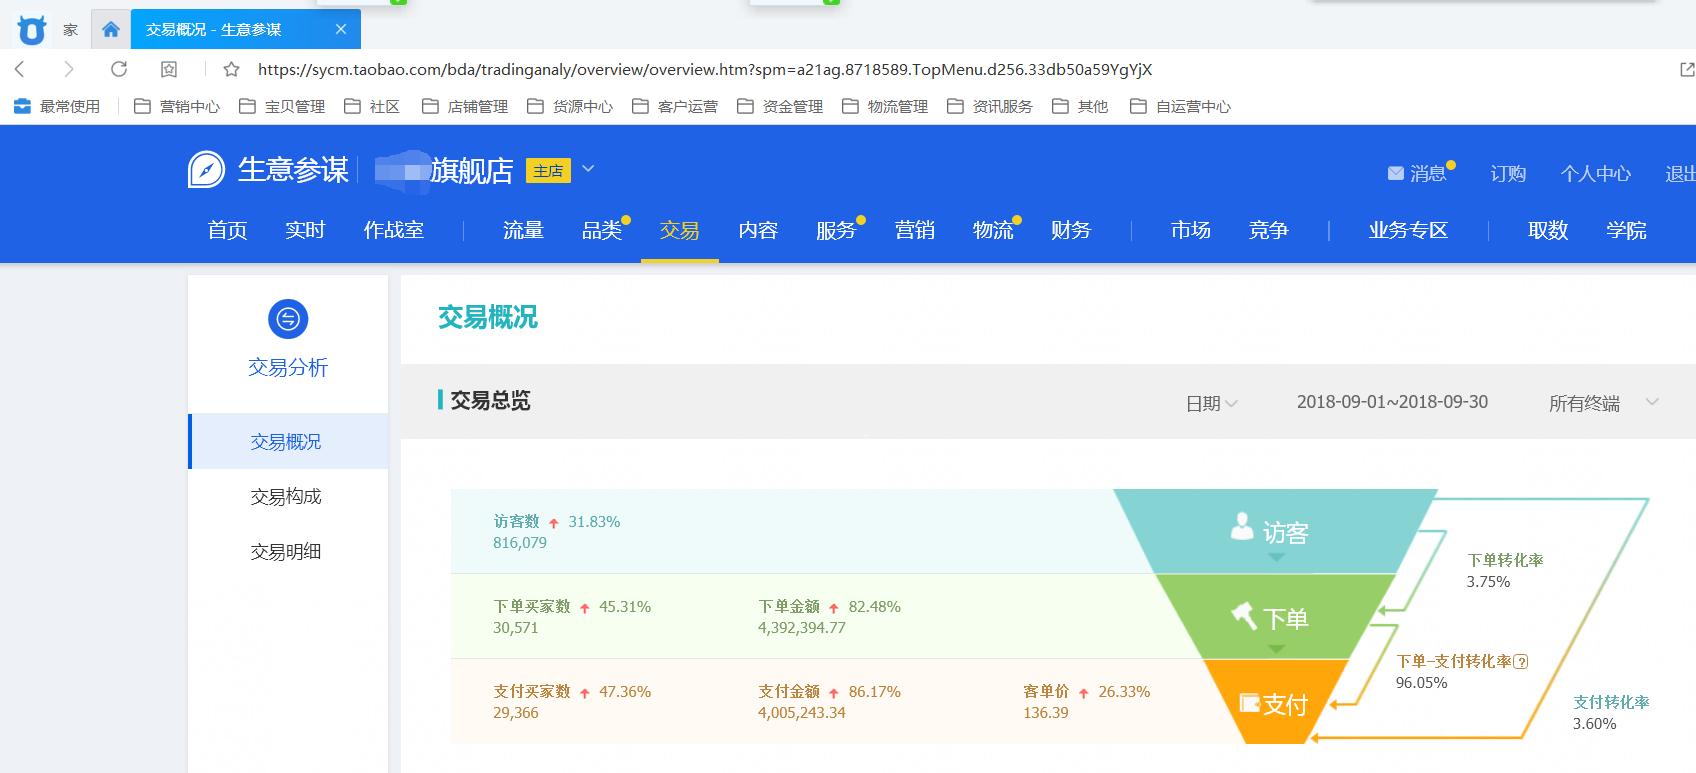This screenshot has height=773, width=1696.
Task: Open the 物流管理 bookmark folder
Action: click(x=885, y=106)
